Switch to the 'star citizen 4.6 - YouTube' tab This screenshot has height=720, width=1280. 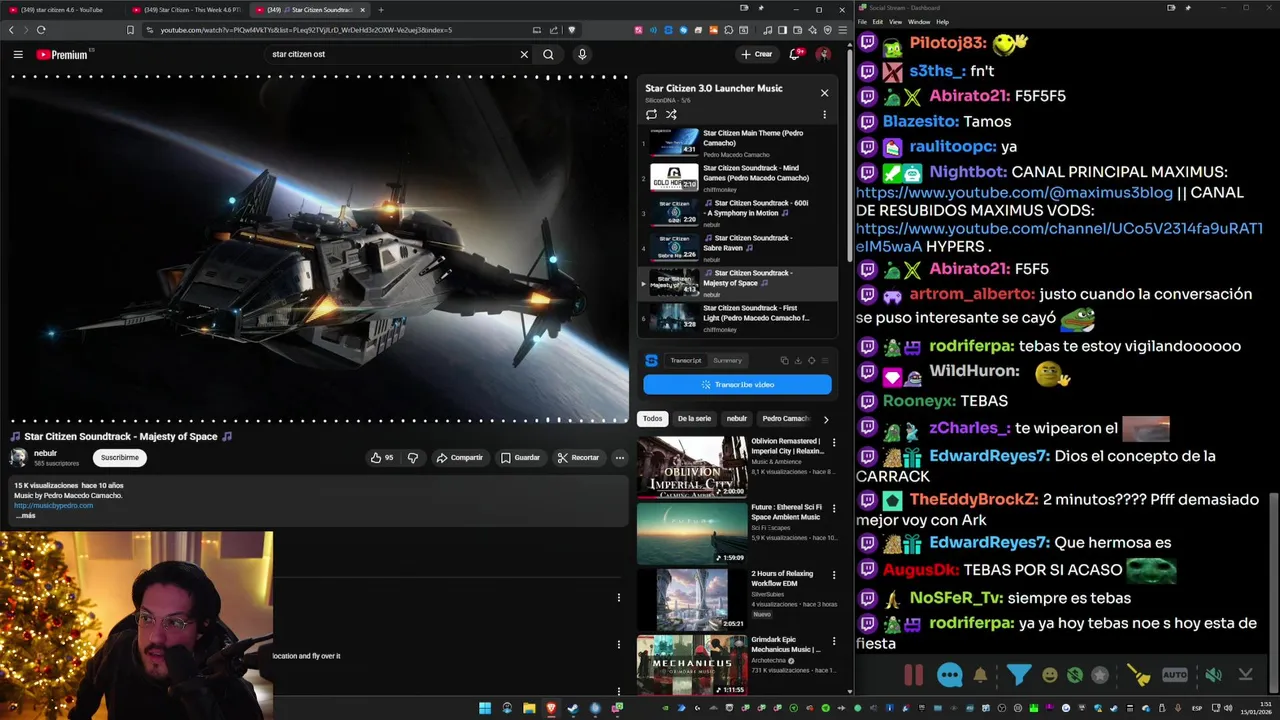pos(62,10)
